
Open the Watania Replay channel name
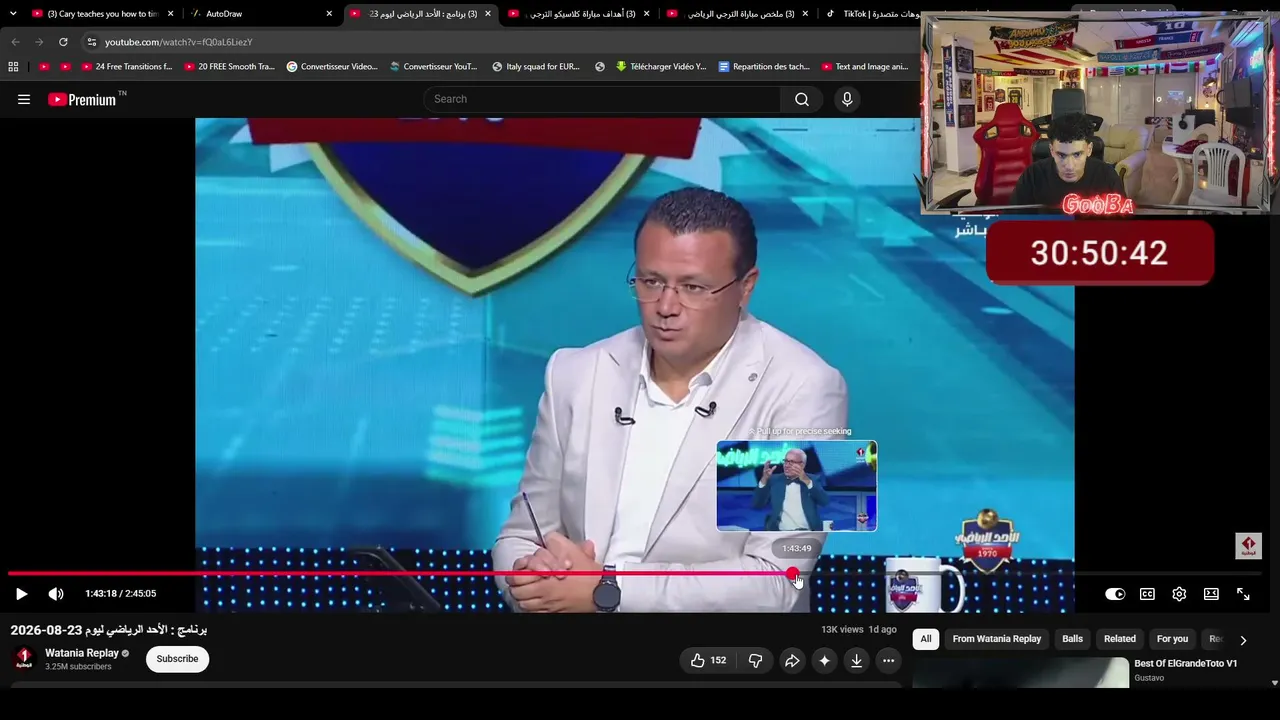click(82, 653)
